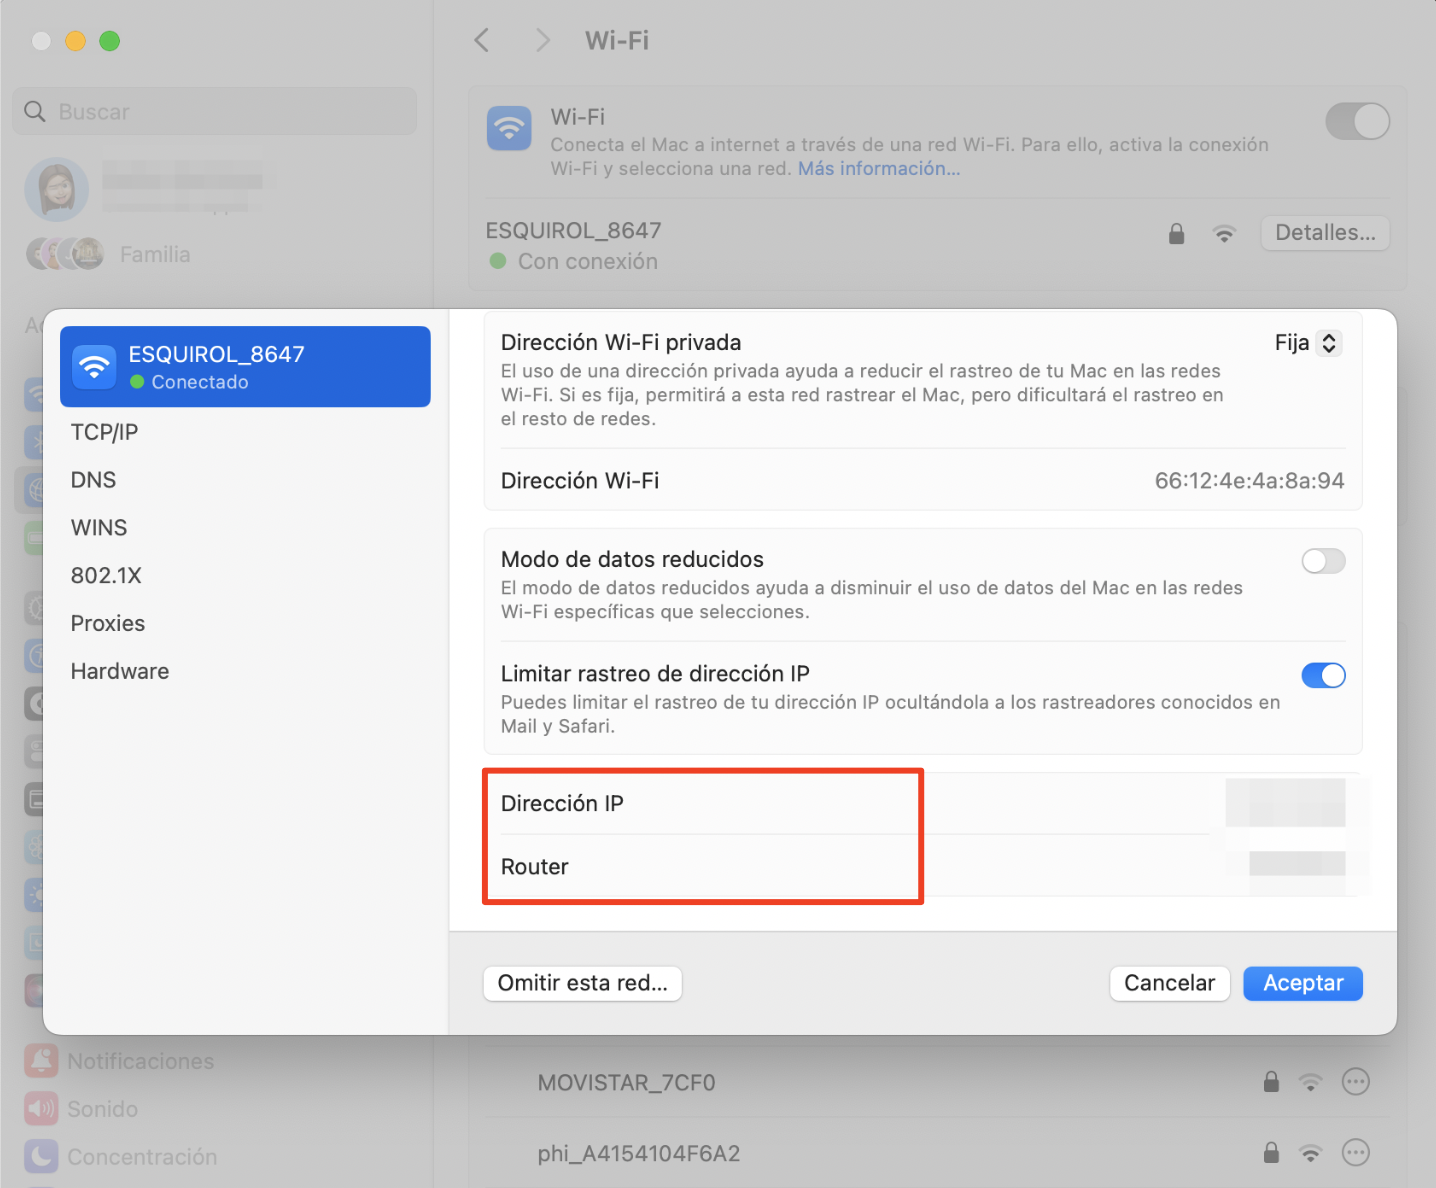The image size is (1436, 1188).
Task: Click the Concentración moon icon
Action: [40, 1156]
